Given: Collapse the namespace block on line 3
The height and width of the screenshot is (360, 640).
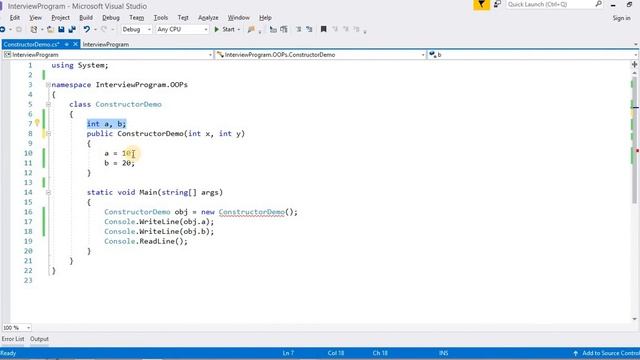Looking at the screenshot, I should (48, 85).
